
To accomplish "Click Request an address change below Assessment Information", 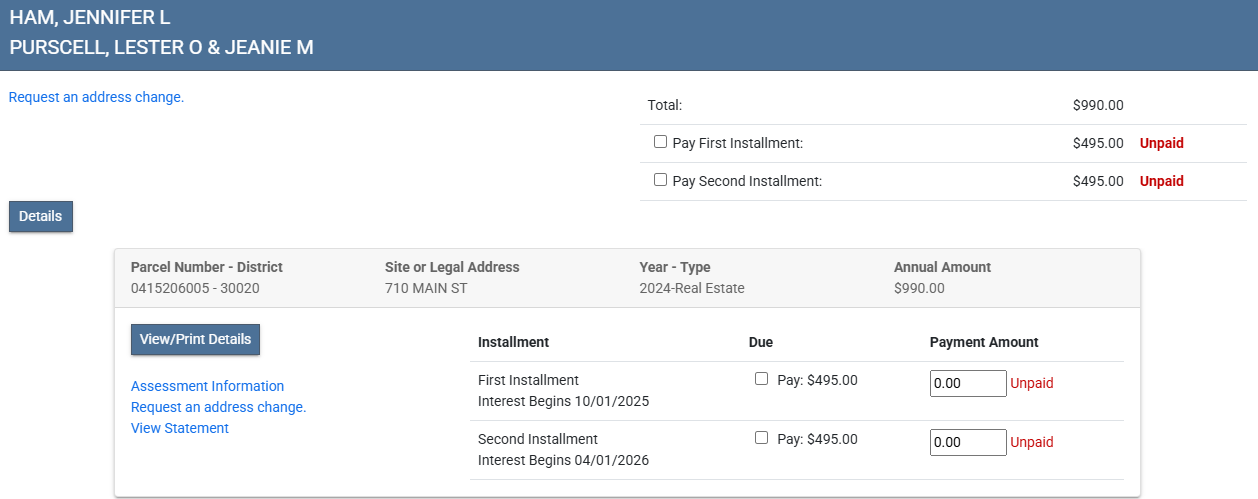I will tap(218, 407).
